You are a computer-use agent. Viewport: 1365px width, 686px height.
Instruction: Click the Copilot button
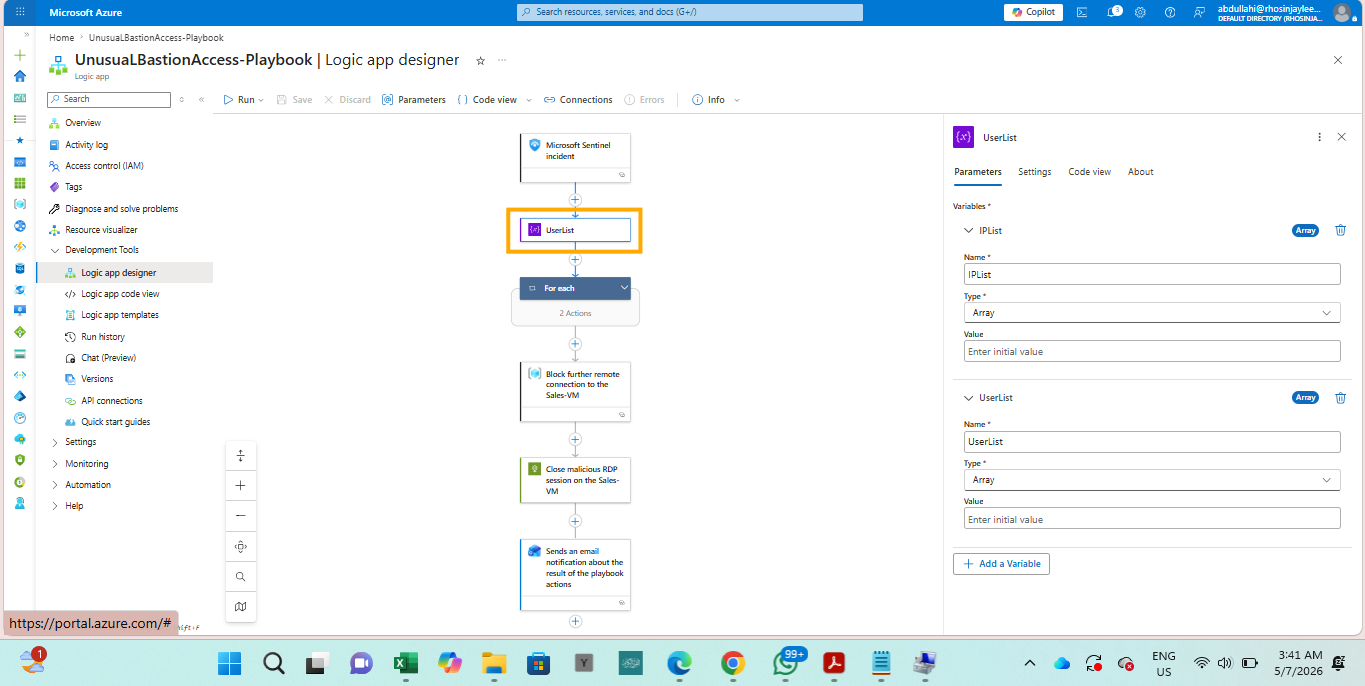click(1034, 12)
